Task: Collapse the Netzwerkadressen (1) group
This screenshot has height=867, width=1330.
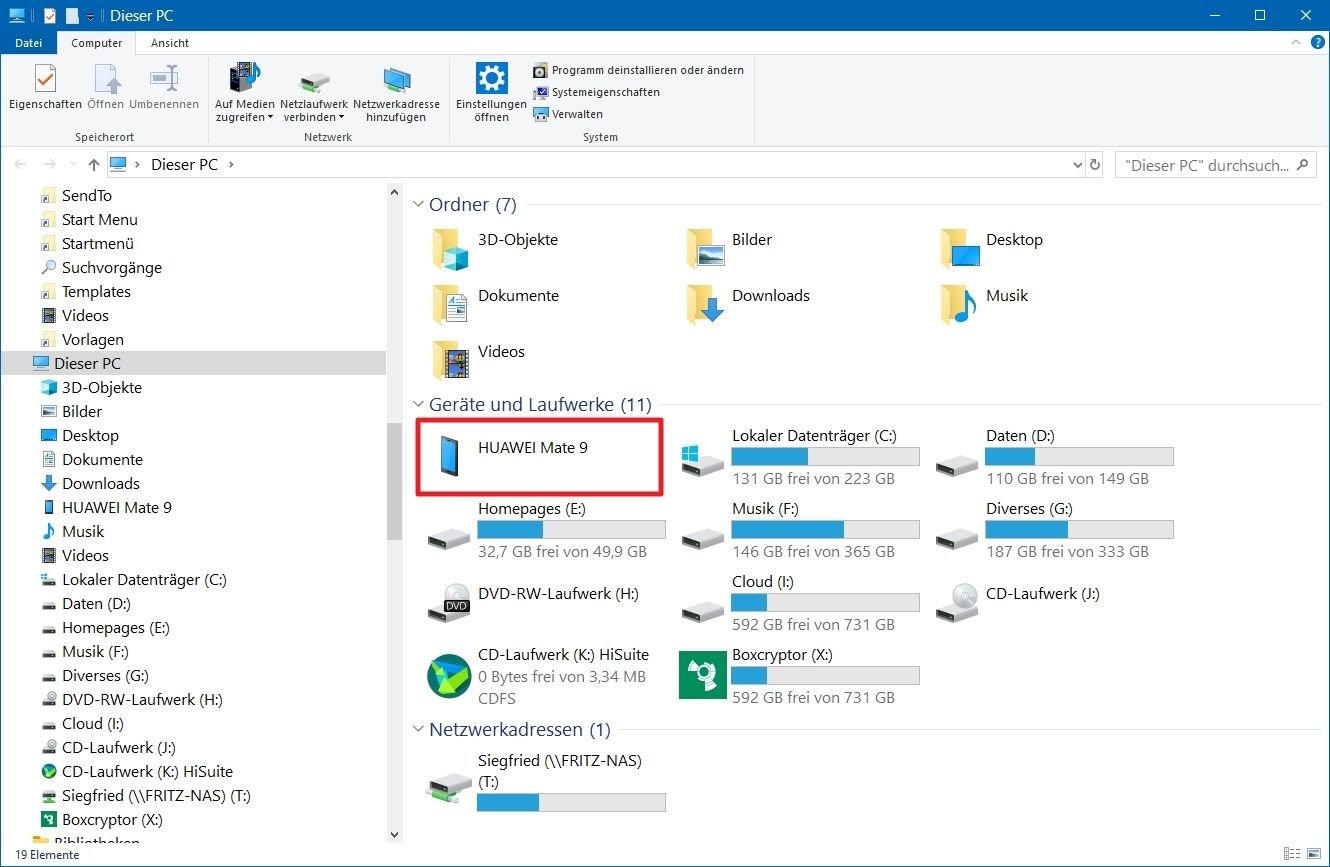Action: click(419, 730)
